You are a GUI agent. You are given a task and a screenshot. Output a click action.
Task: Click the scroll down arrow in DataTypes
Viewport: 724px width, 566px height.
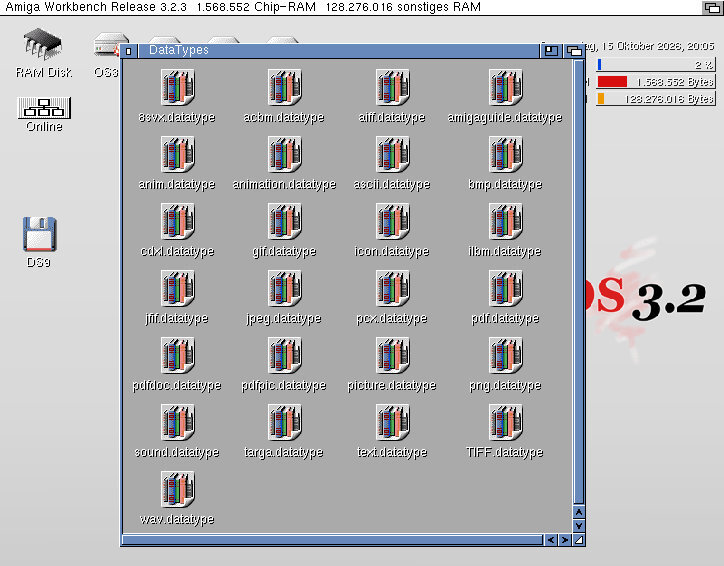click(x=579, y=526)
